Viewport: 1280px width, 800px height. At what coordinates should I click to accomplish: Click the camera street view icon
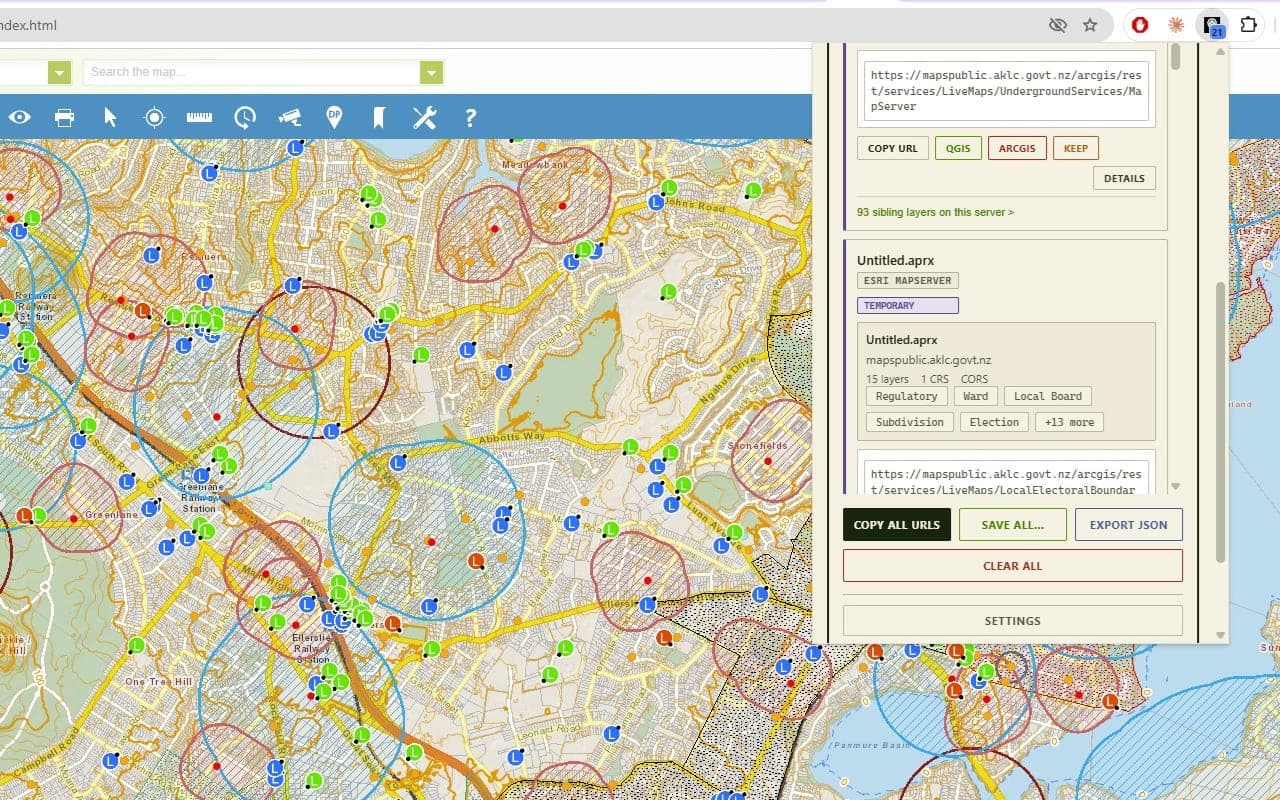290,117
